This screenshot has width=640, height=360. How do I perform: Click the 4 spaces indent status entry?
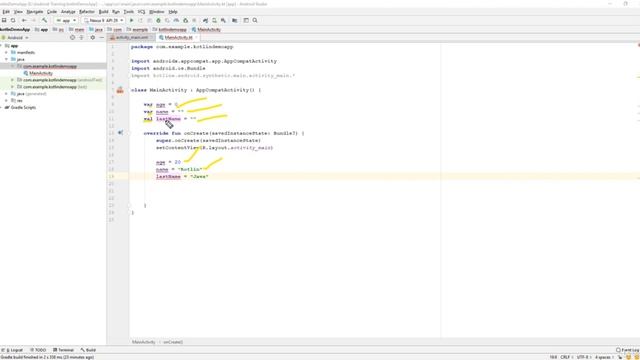tap(604, 357)
